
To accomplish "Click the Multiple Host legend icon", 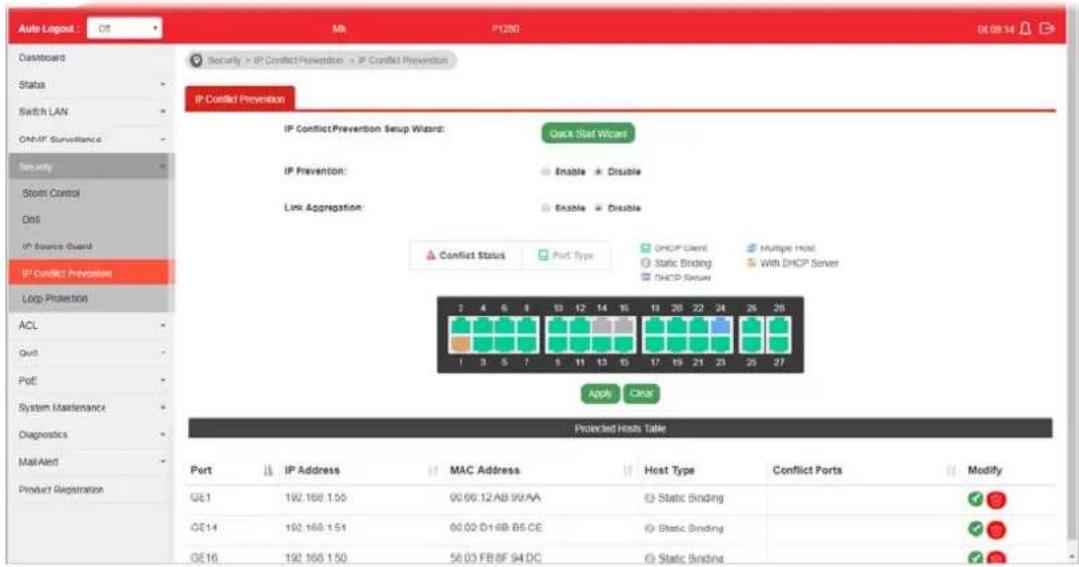I will (751, 248).
